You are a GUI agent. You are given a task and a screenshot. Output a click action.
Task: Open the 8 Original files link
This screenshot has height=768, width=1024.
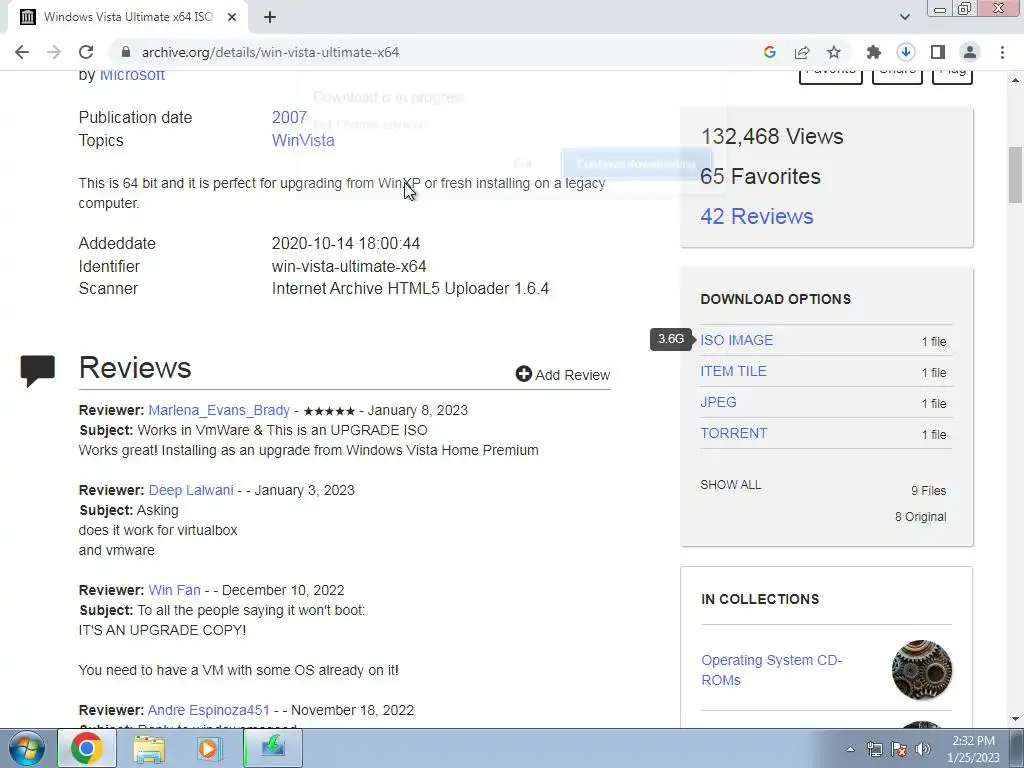tap(921, 517)
